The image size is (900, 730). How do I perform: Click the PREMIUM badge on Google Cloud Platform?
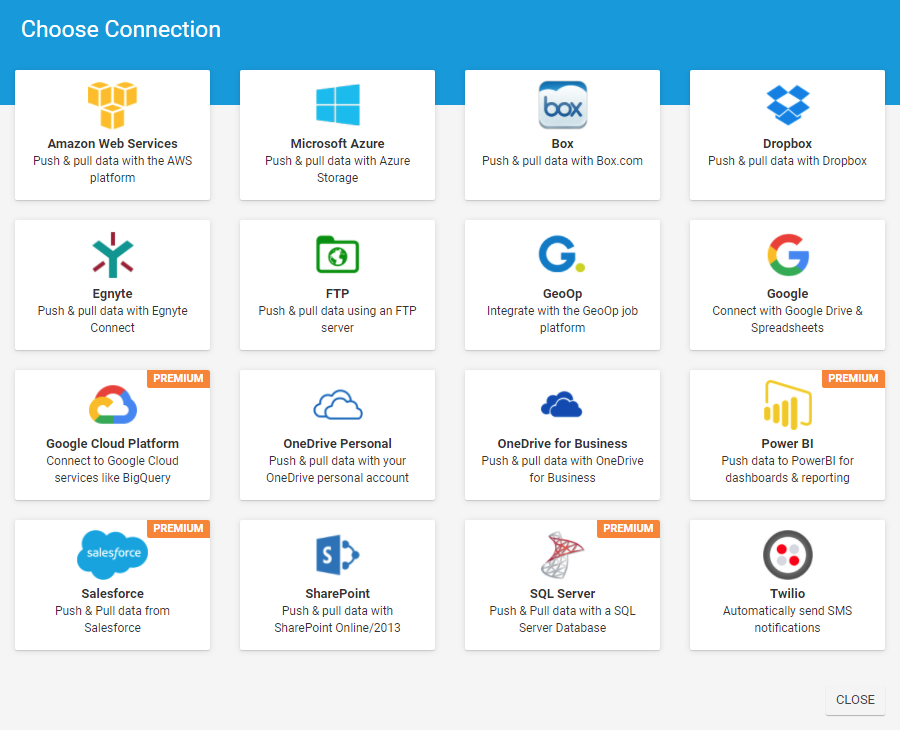[x=179, y=379]
